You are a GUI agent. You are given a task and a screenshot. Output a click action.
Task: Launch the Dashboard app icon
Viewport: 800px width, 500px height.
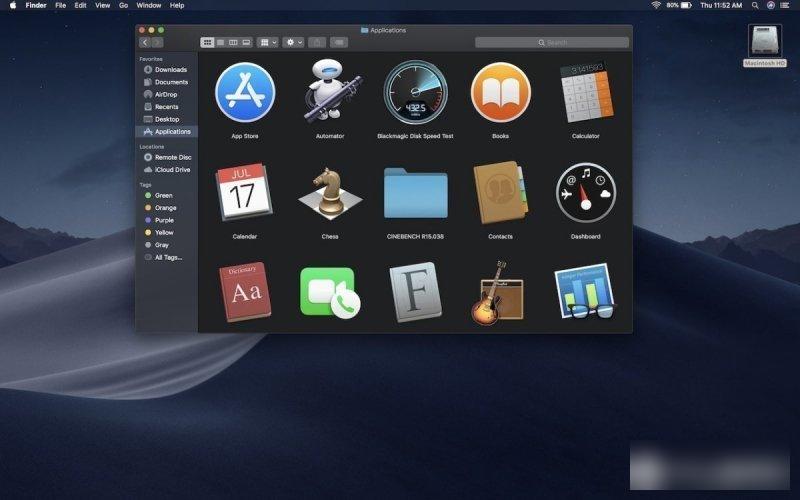click(586, 193)
